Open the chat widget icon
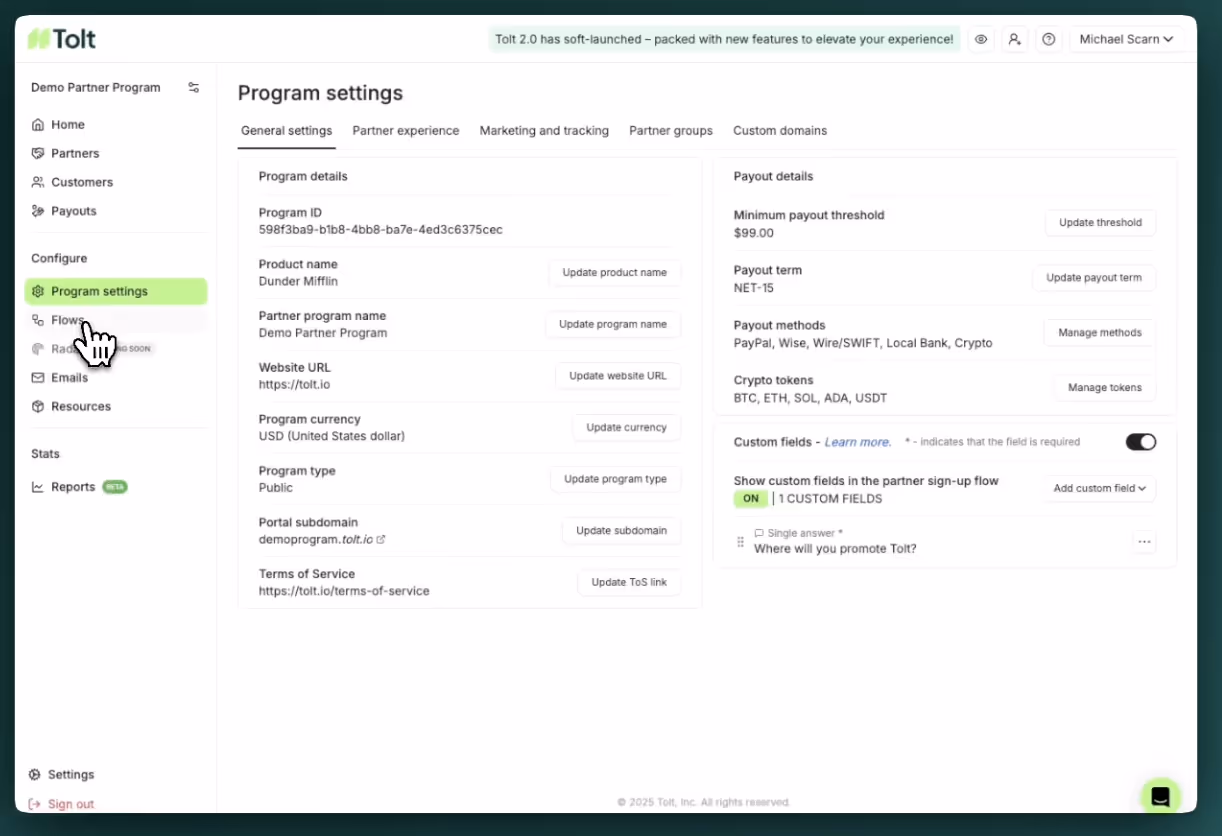The image size is (1222, 836). [x=1160, y=797]
